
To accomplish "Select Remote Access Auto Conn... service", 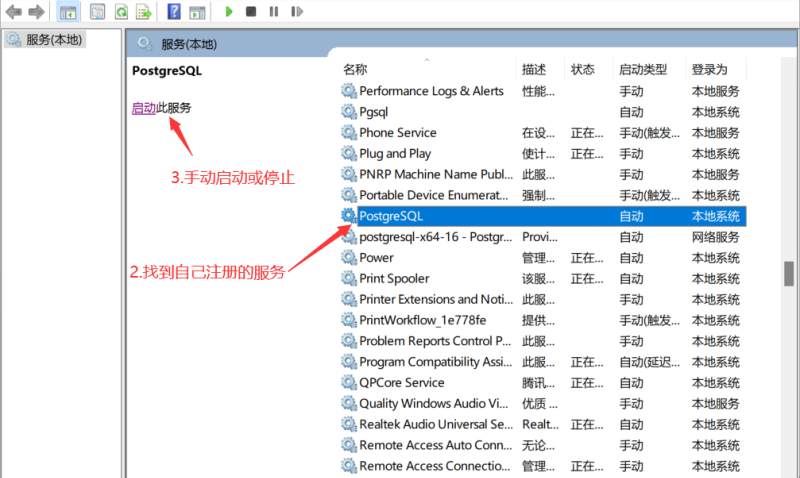I will point(543,445).
